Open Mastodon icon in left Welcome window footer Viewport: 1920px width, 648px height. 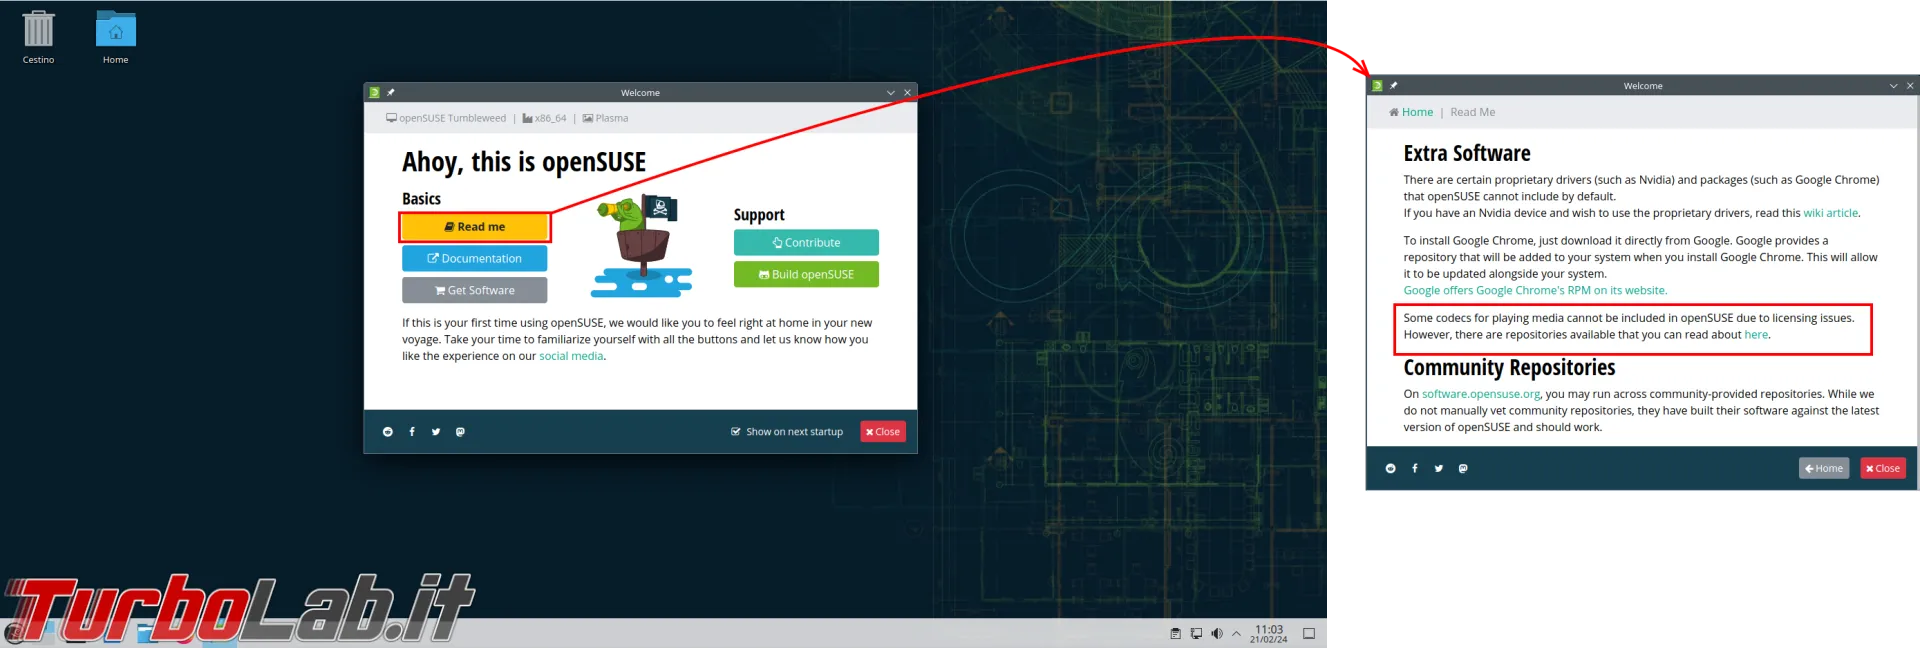(x=460, y=432)
